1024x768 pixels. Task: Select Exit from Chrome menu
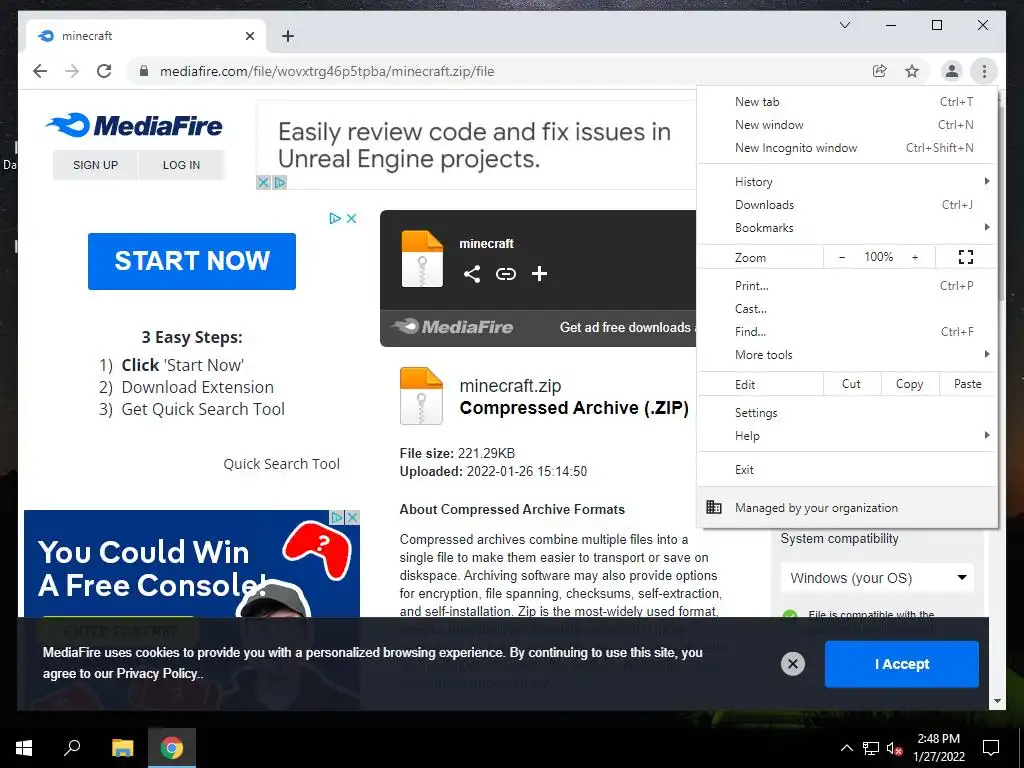click(x=847, y=470)
